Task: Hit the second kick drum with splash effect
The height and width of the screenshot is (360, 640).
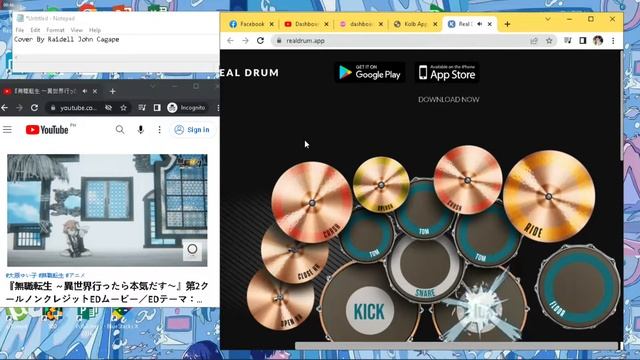Action: pyautogui.click(x=480, y=310)
